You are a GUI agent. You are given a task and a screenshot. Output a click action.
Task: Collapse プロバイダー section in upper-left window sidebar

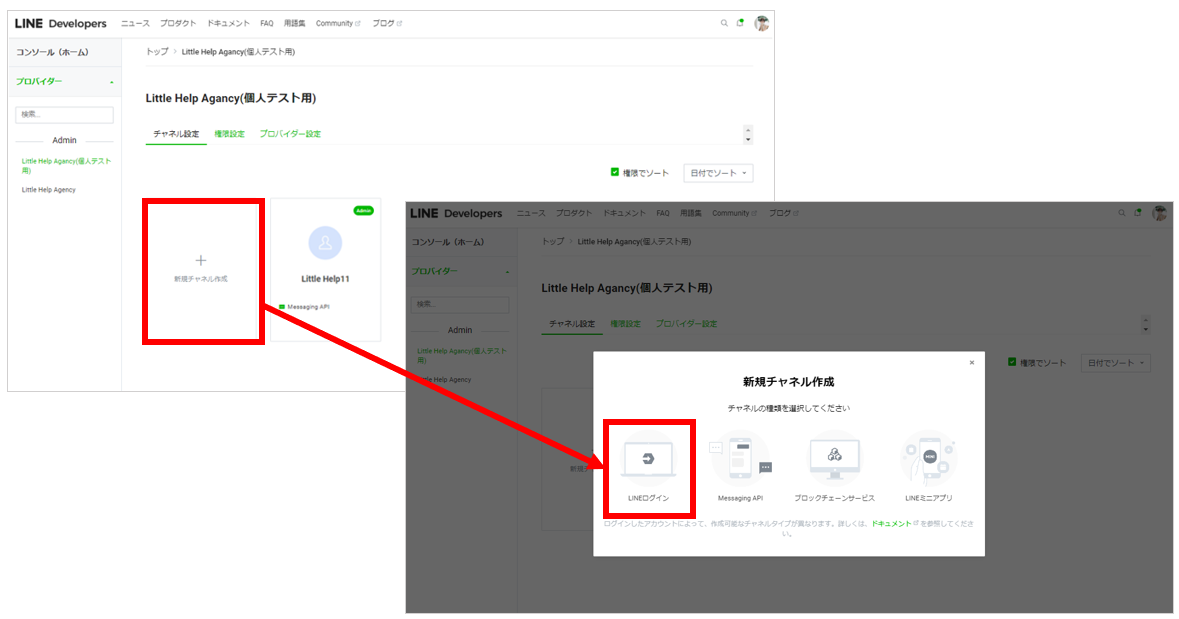click(111, 82)
